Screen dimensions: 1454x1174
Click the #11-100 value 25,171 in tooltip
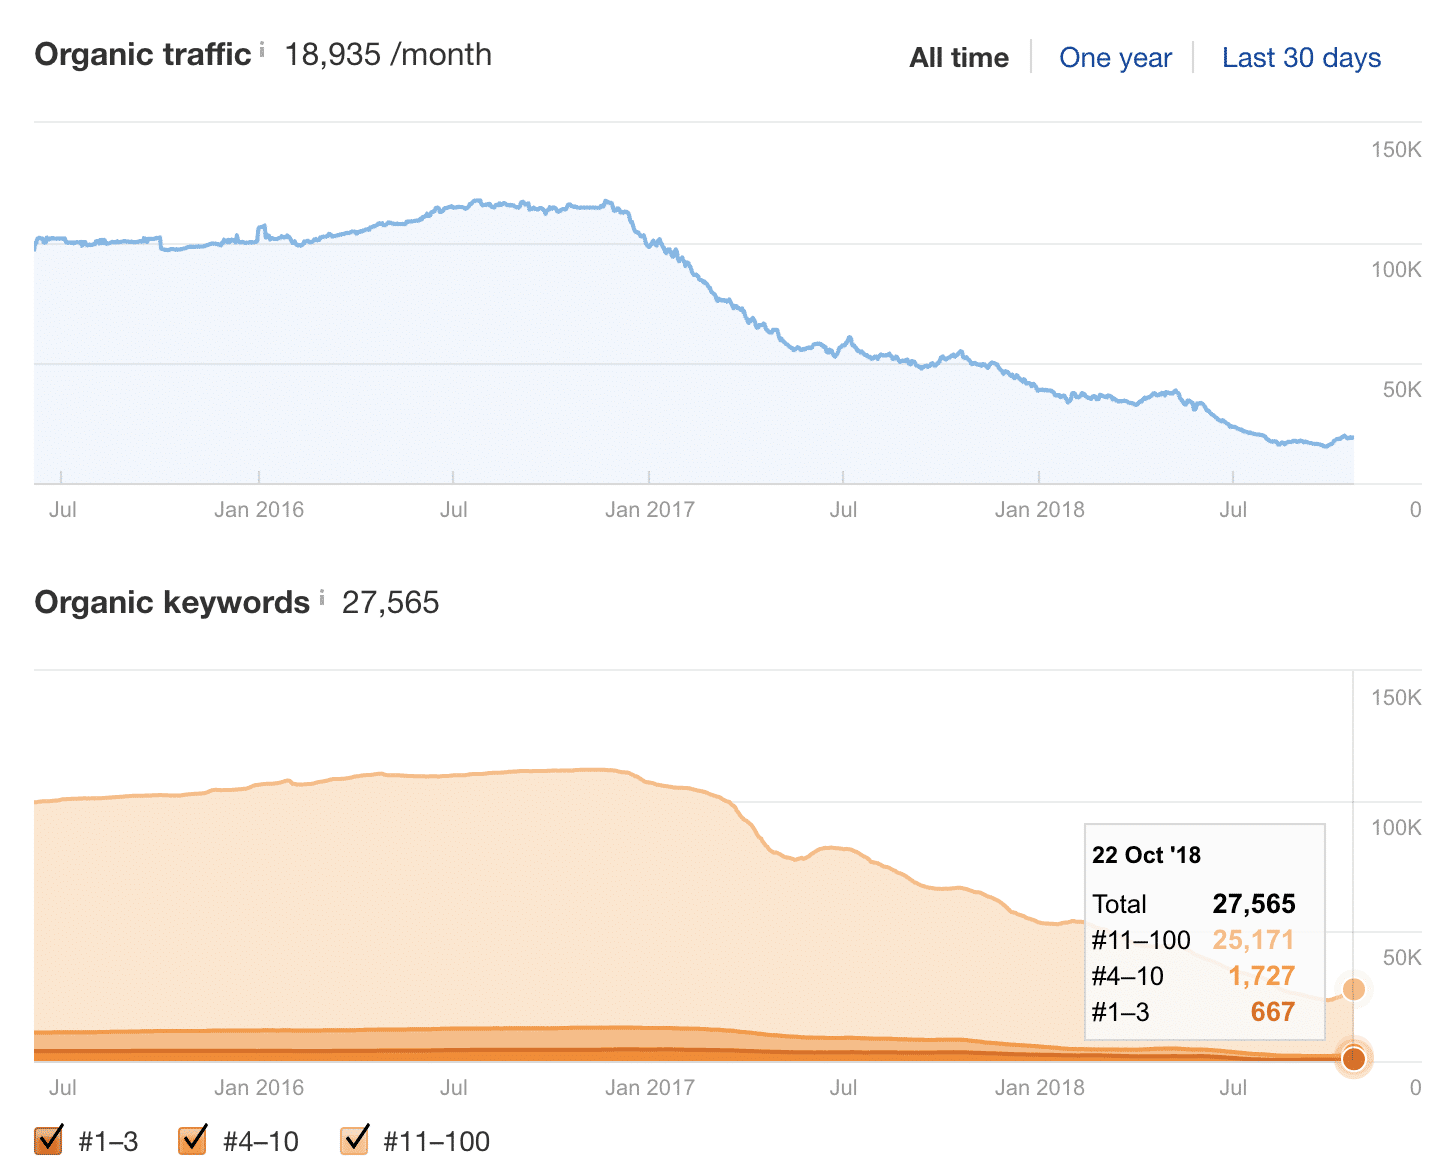click(x=1253, y=940)
